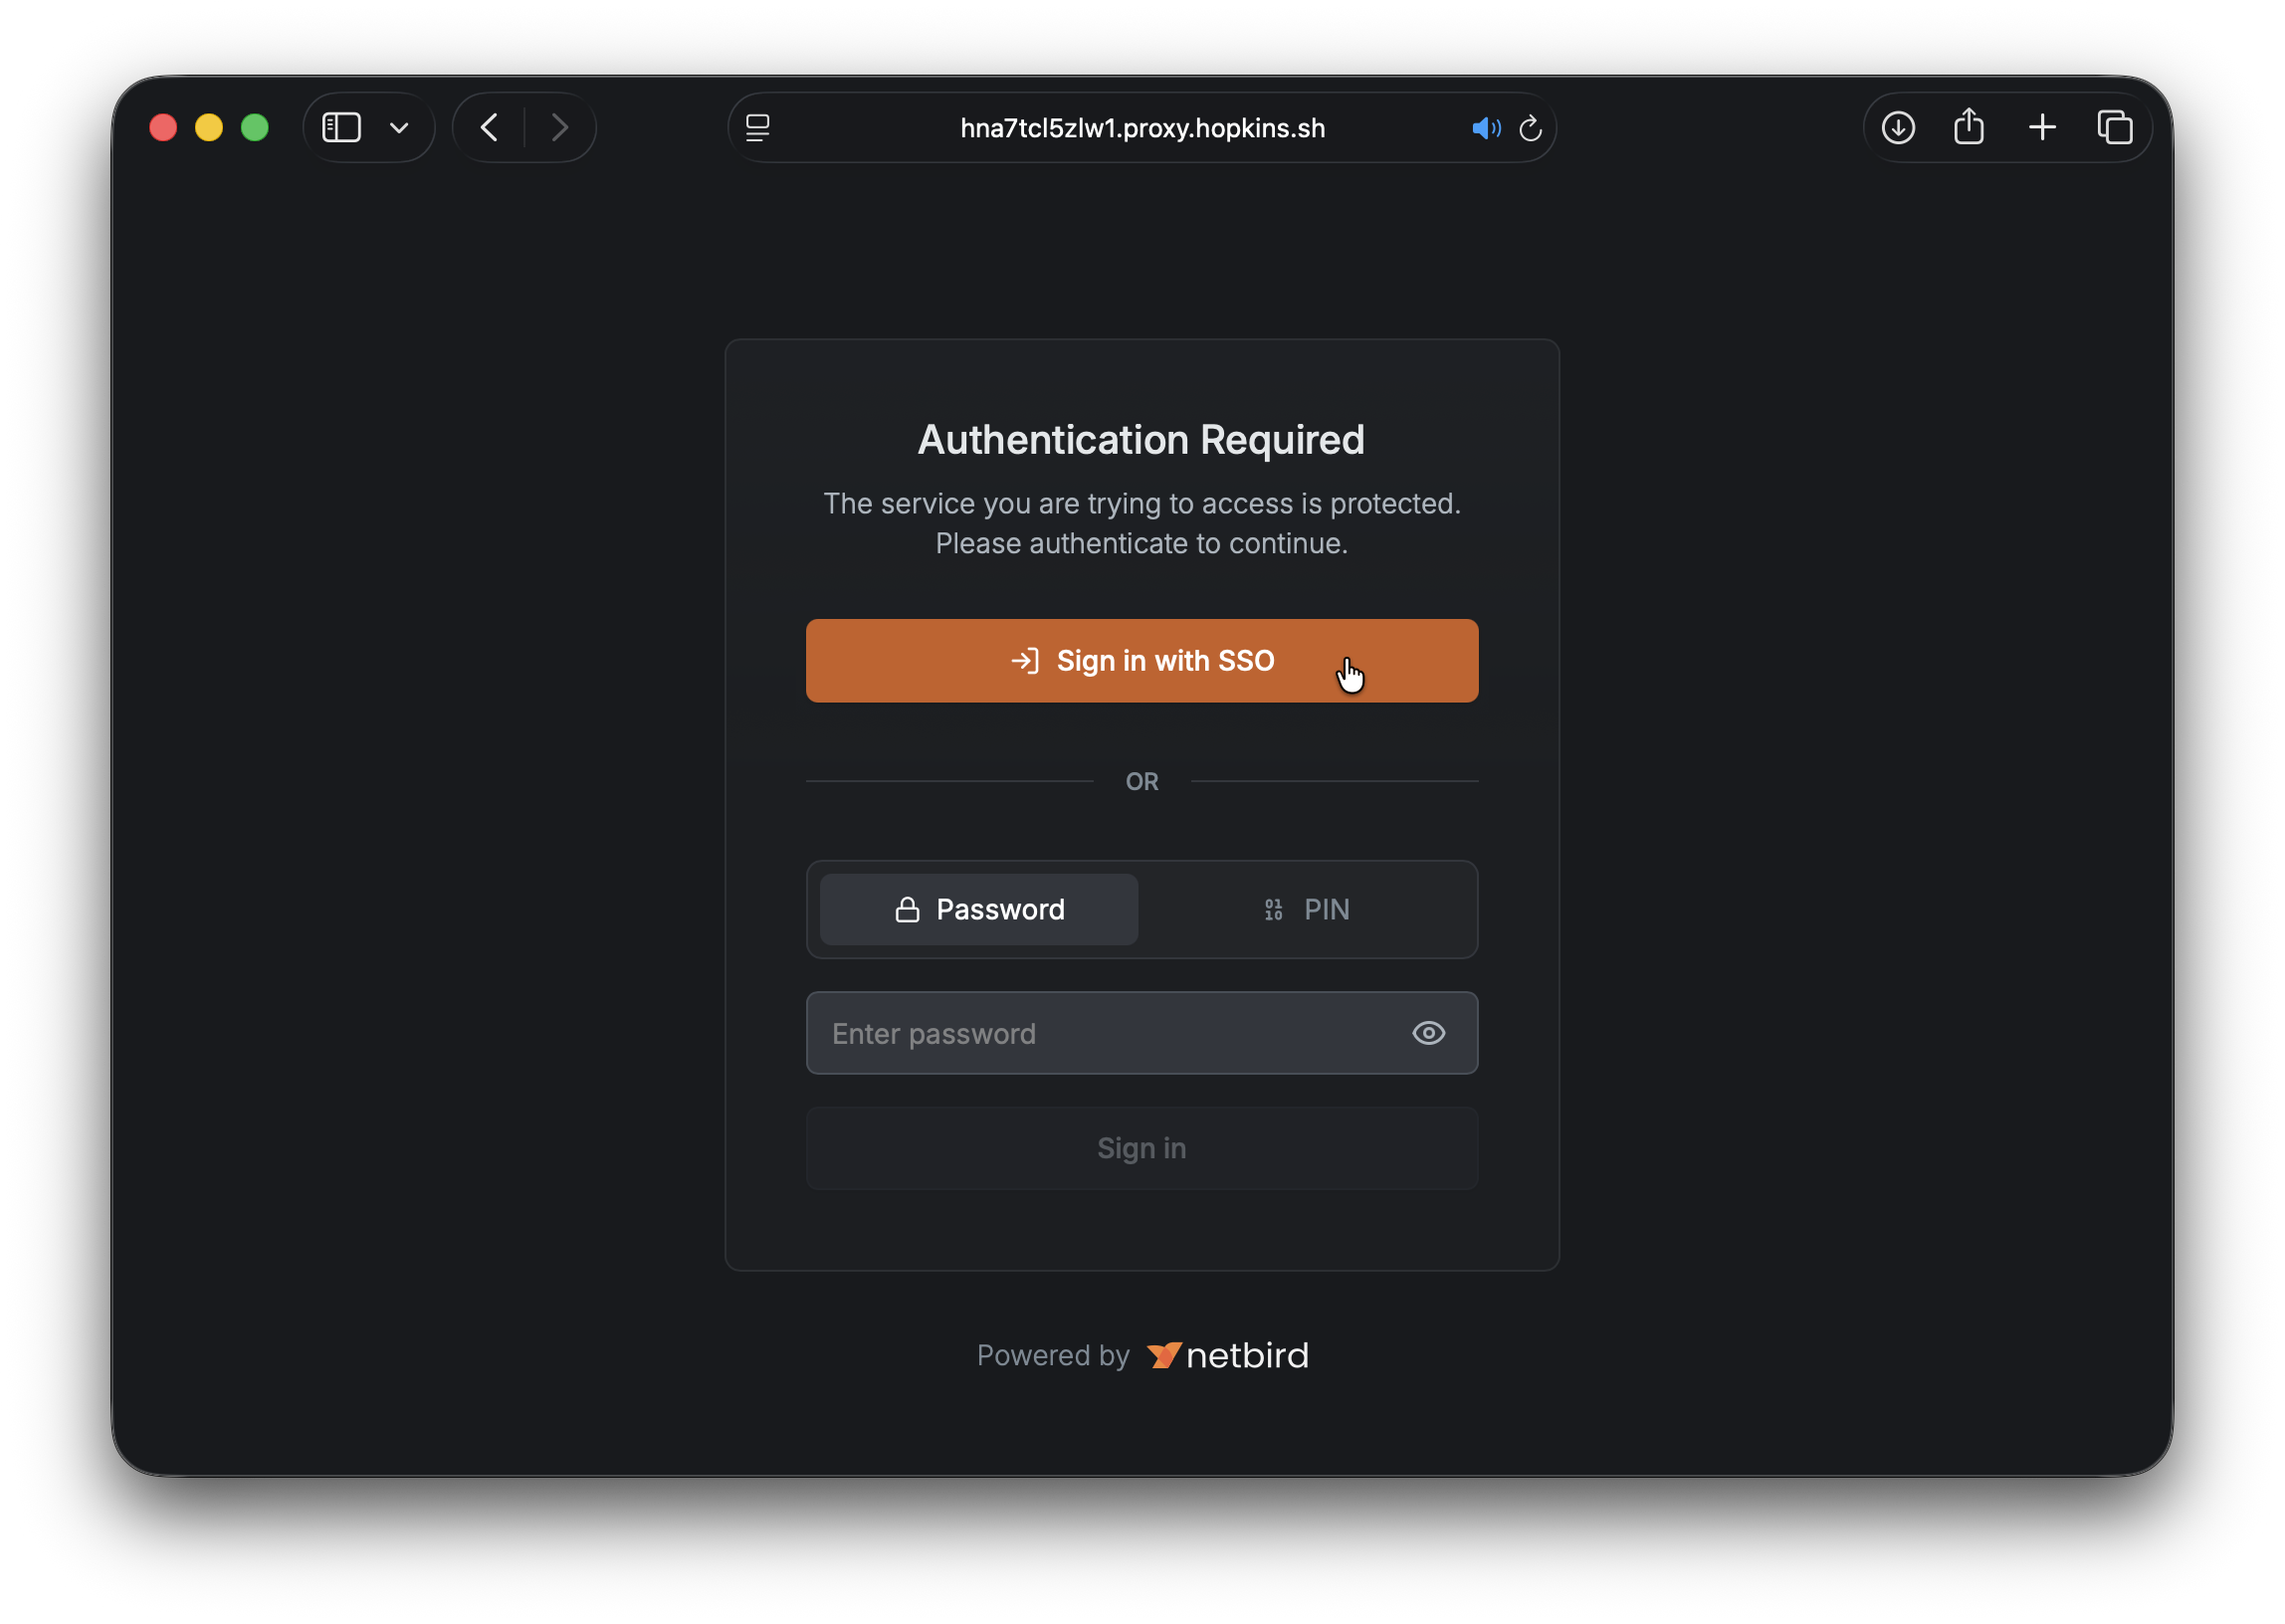Open a new tab with the plus icon
The height and width of the screenshot is (1624, 2285).
click(x=2043, y=127)
